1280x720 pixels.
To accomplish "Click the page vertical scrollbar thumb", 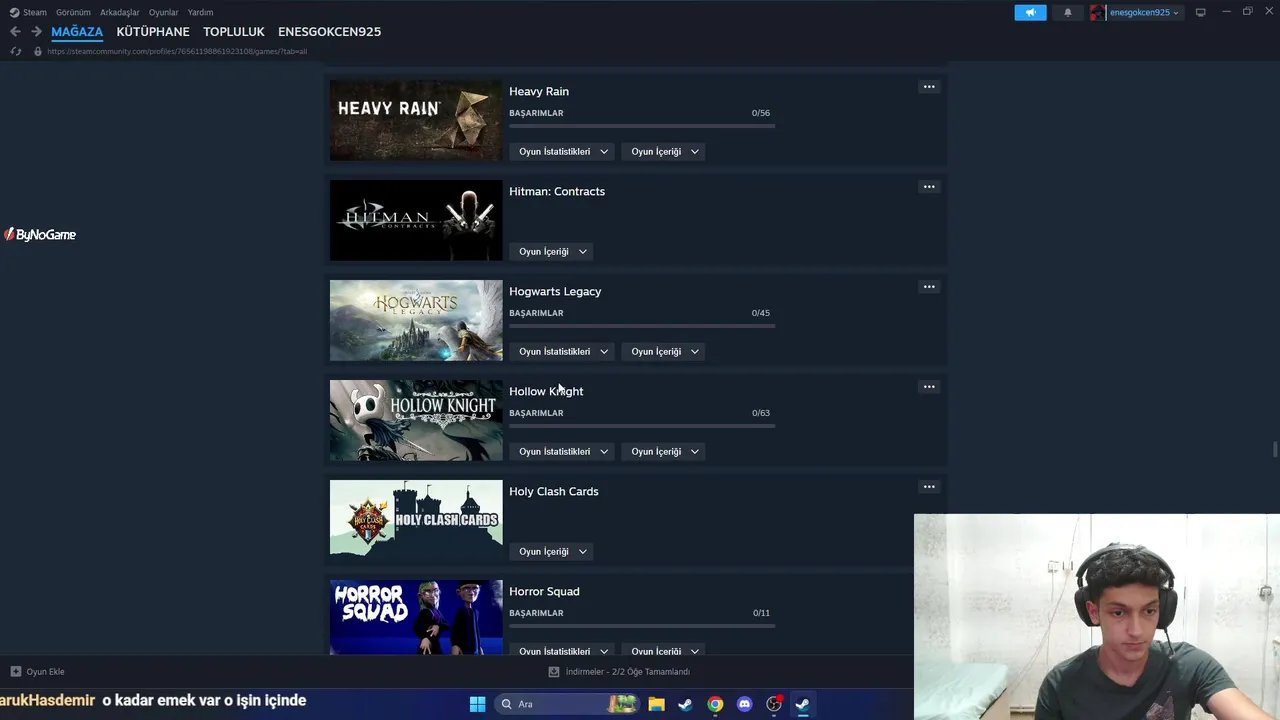I will tap(1275, 449).
